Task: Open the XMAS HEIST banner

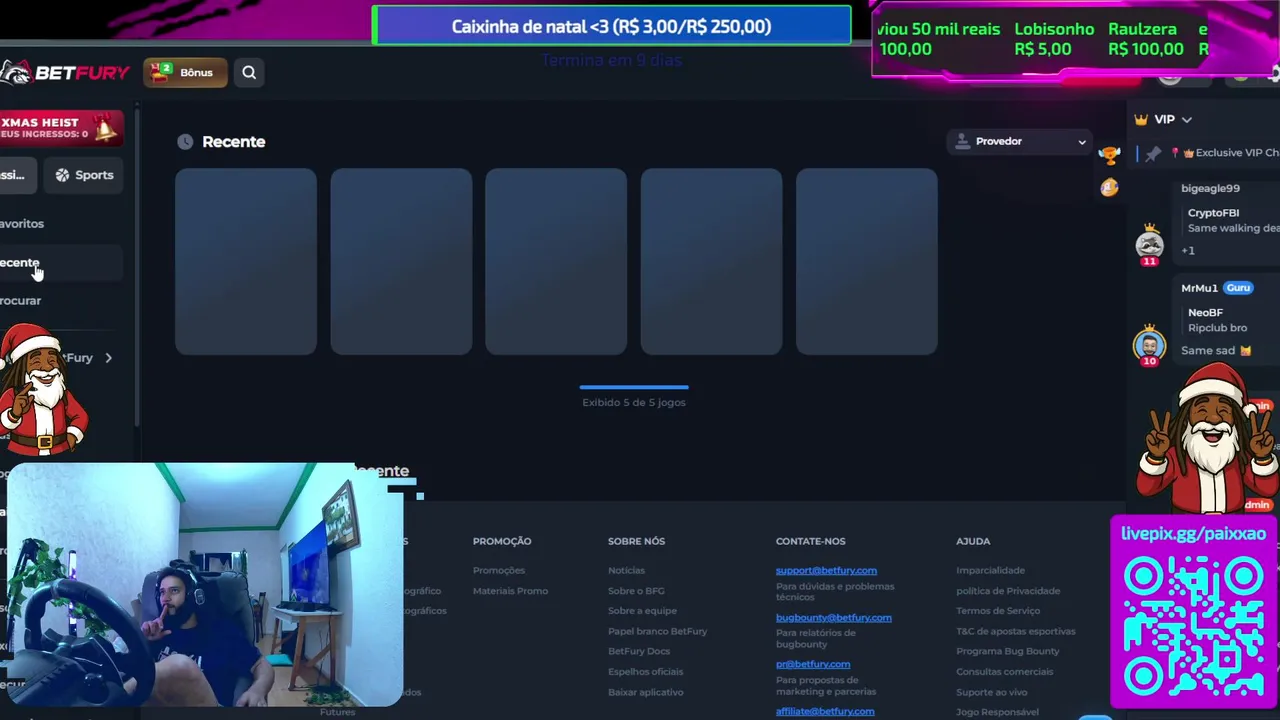Action: 61,128
